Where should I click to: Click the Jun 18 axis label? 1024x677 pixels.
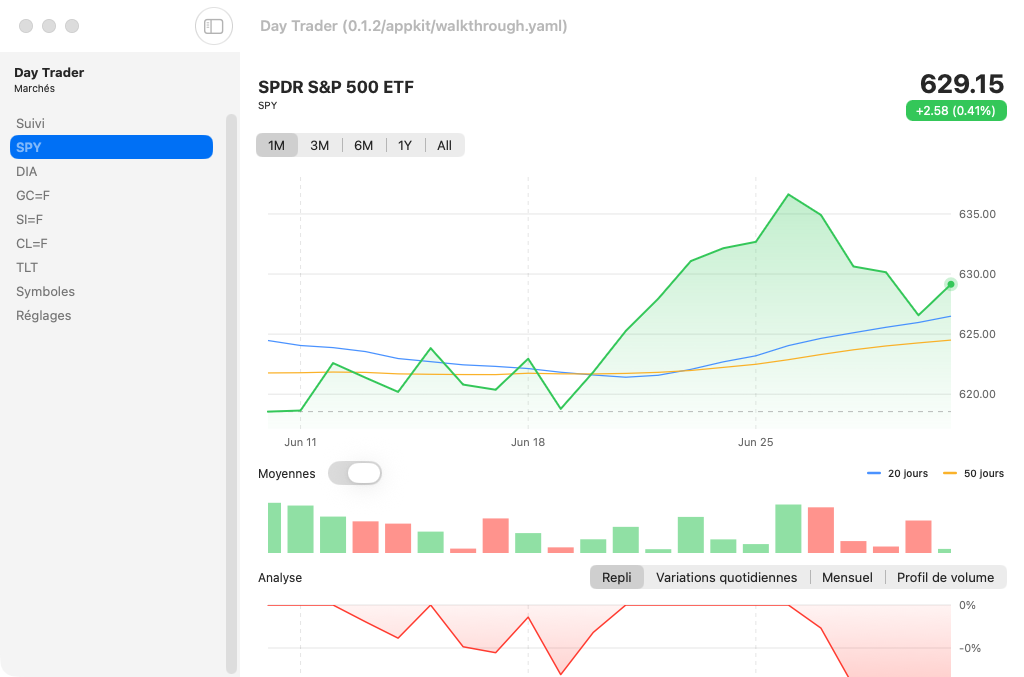(528, 442)
